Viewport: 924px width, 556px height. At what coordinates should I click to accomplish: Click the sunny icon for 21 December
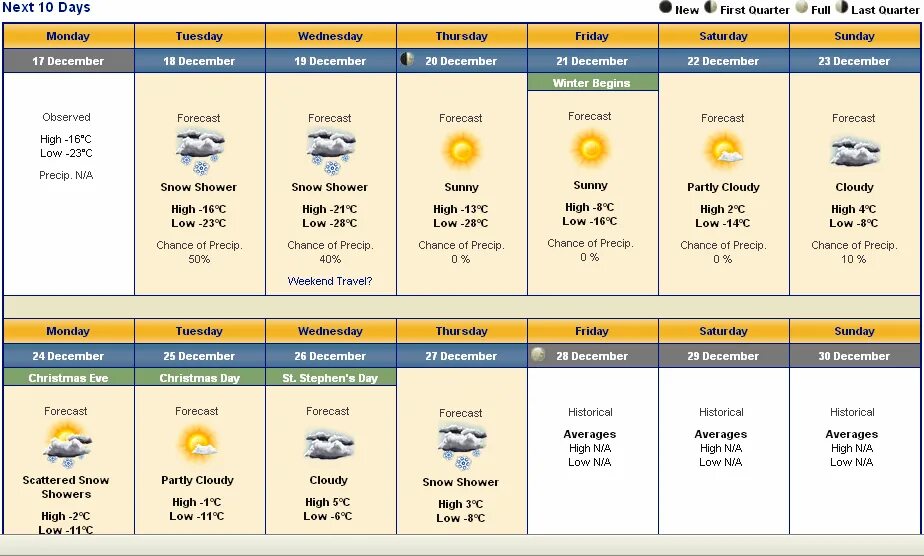pyautogui.click(x=590, y=149)
